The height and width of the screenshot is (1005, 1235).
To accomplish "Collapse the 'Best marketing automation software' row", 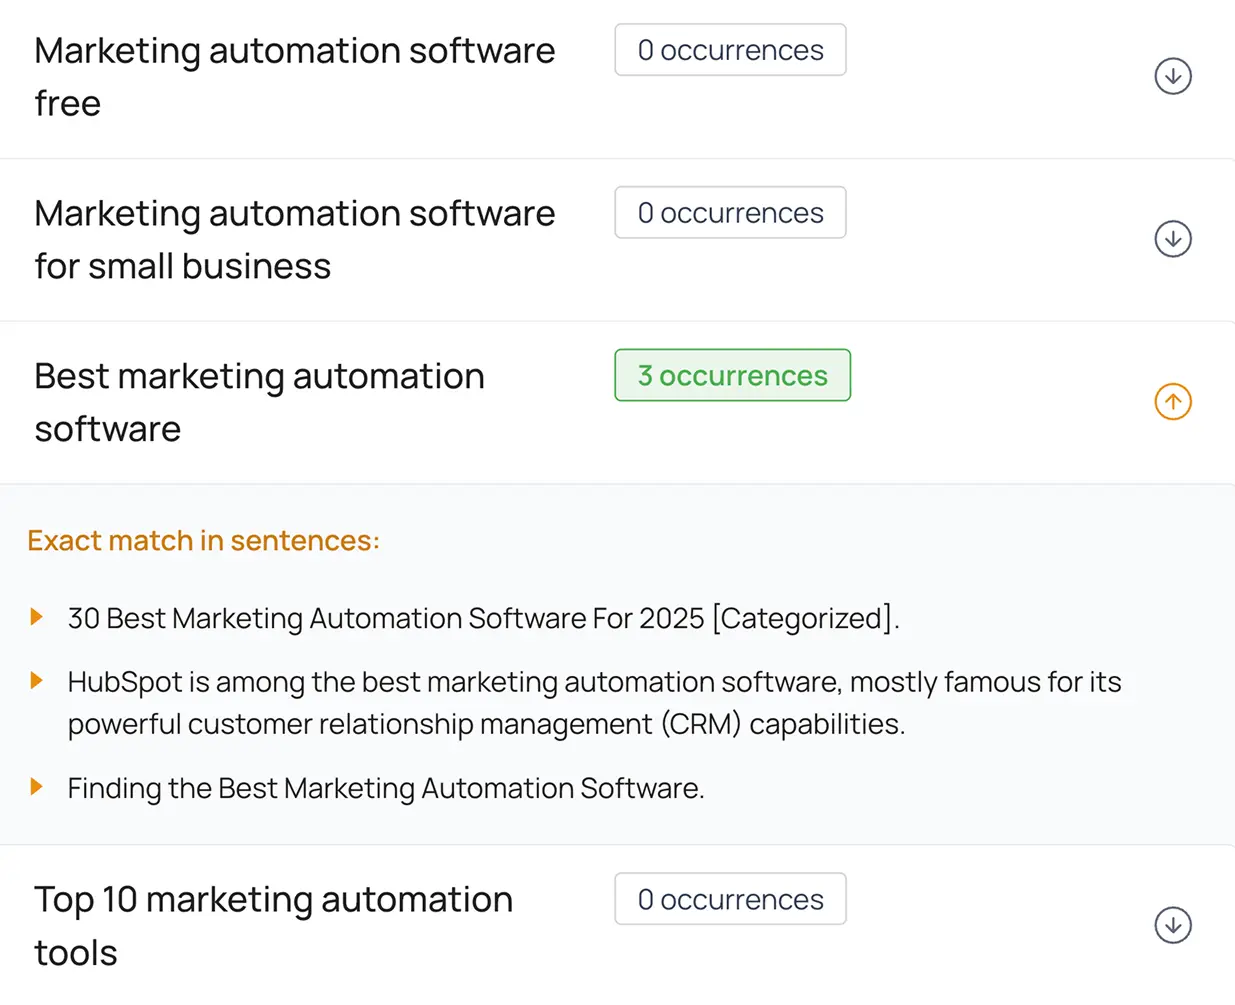I will [1172, 402].
